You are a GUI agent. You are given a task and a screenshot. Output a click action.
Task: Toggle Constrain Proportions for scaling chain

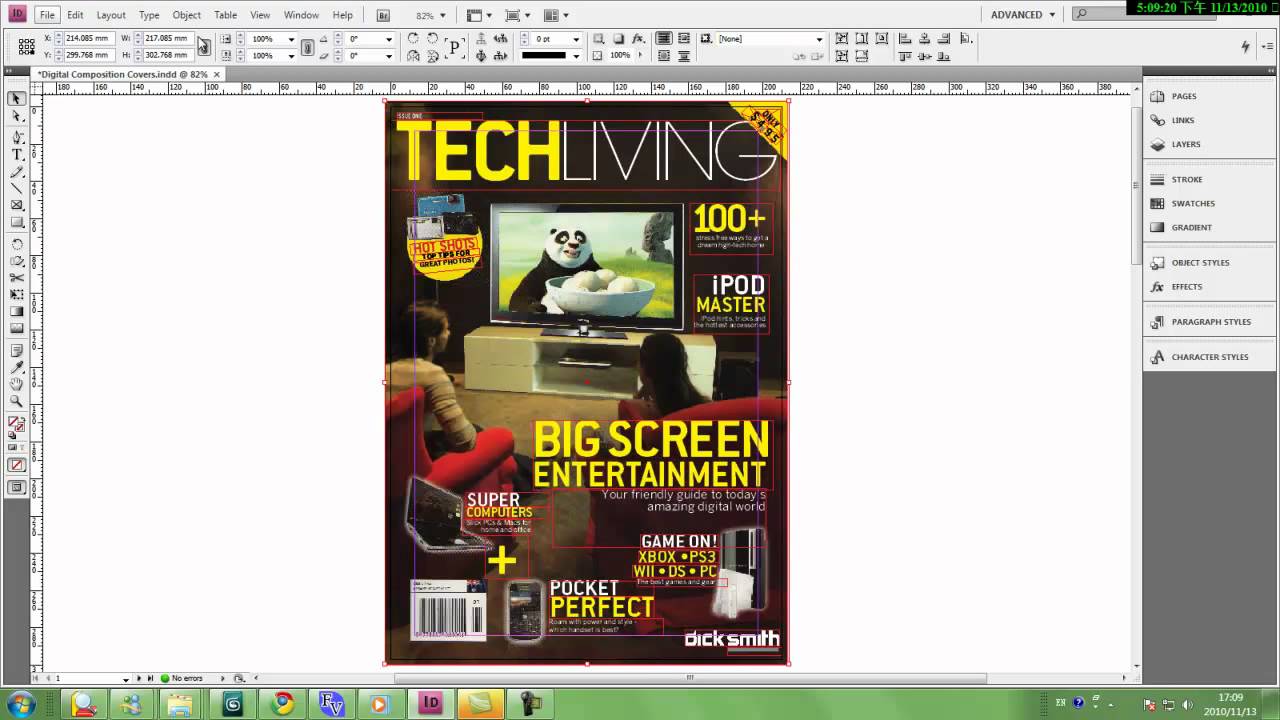[x=308, y=46]
